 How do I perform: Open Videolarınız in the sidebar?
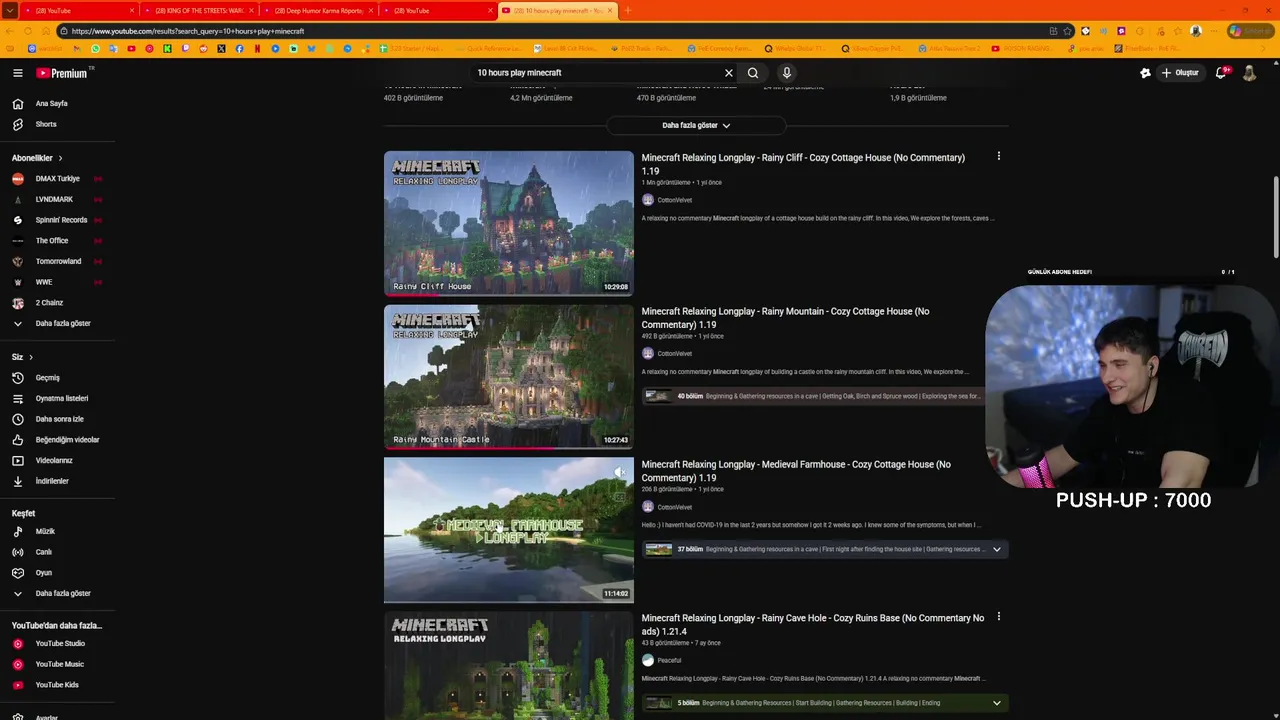(x=54, y=460)
